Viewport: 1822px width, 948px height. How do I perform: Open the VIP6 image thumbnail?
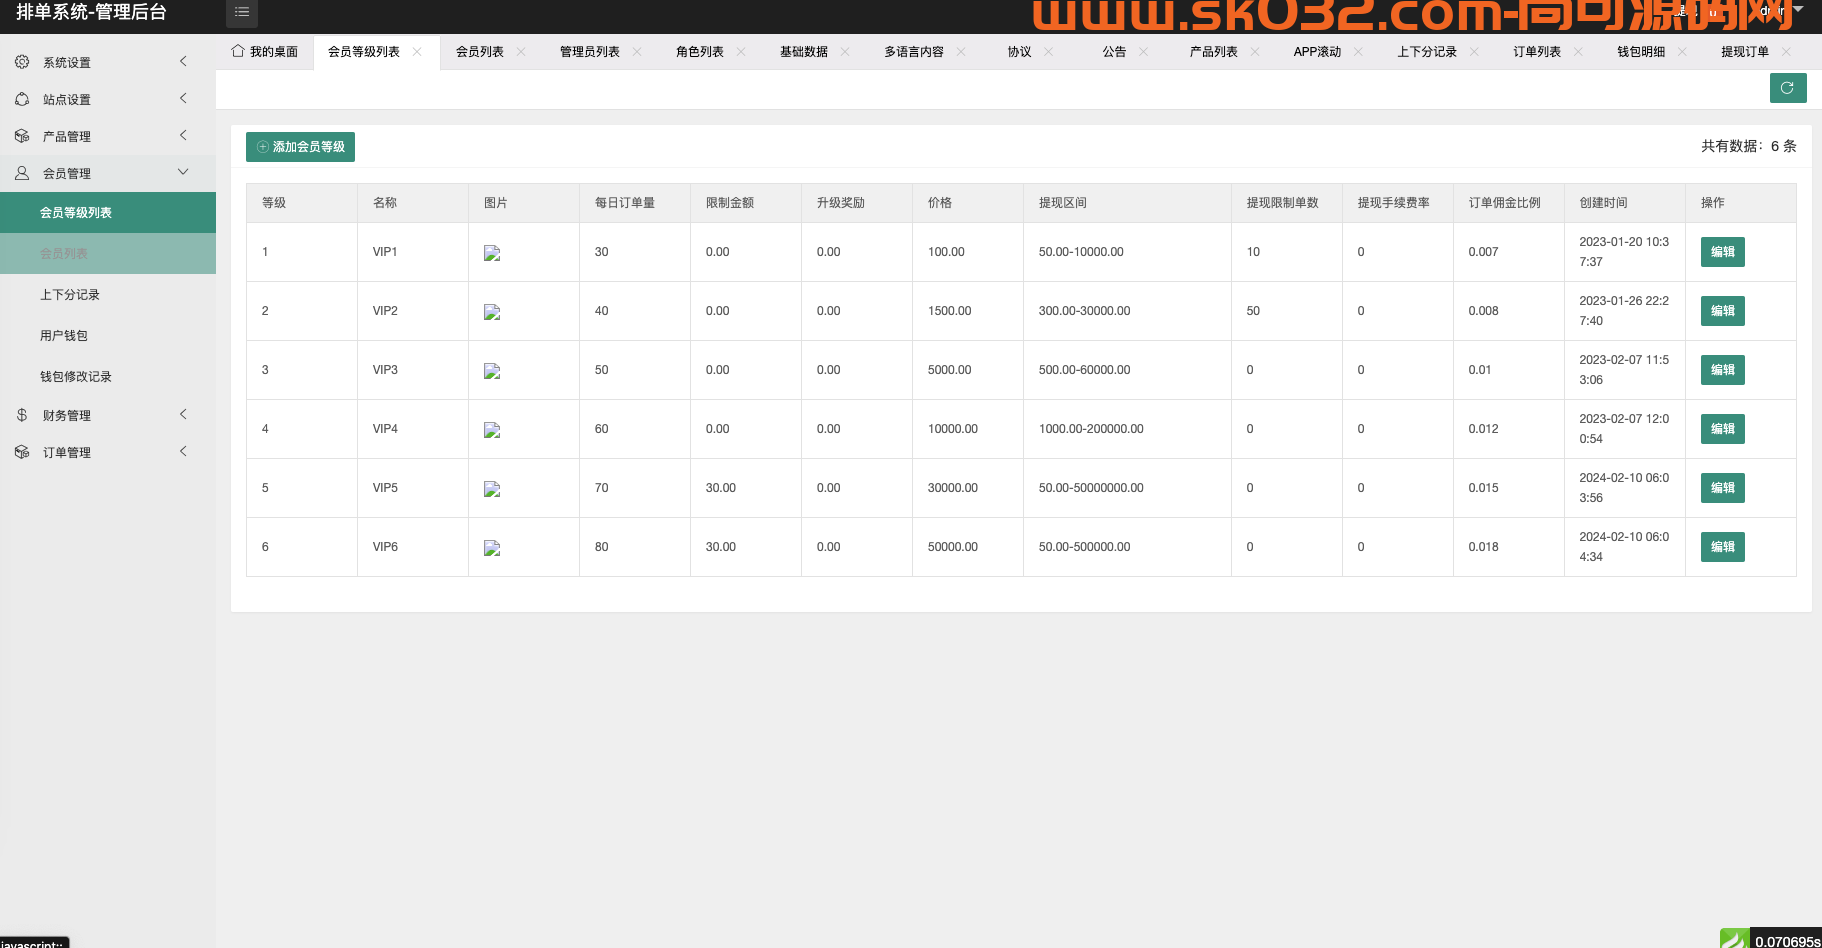[x=492, y=548]
